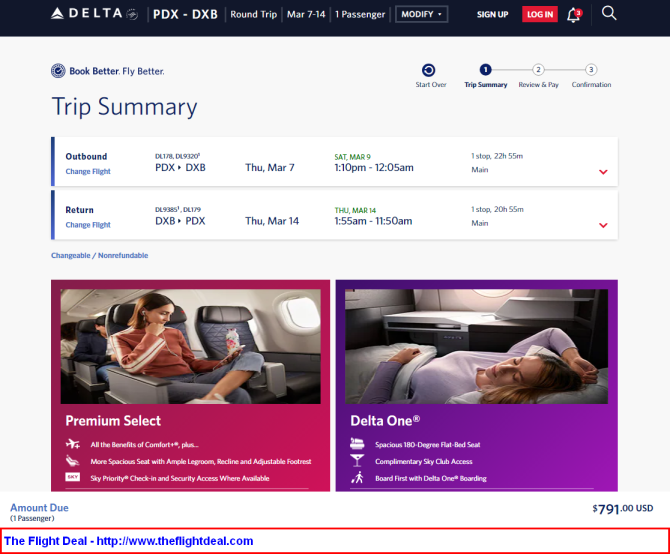Click the LOG IN button

pos(540,15)
